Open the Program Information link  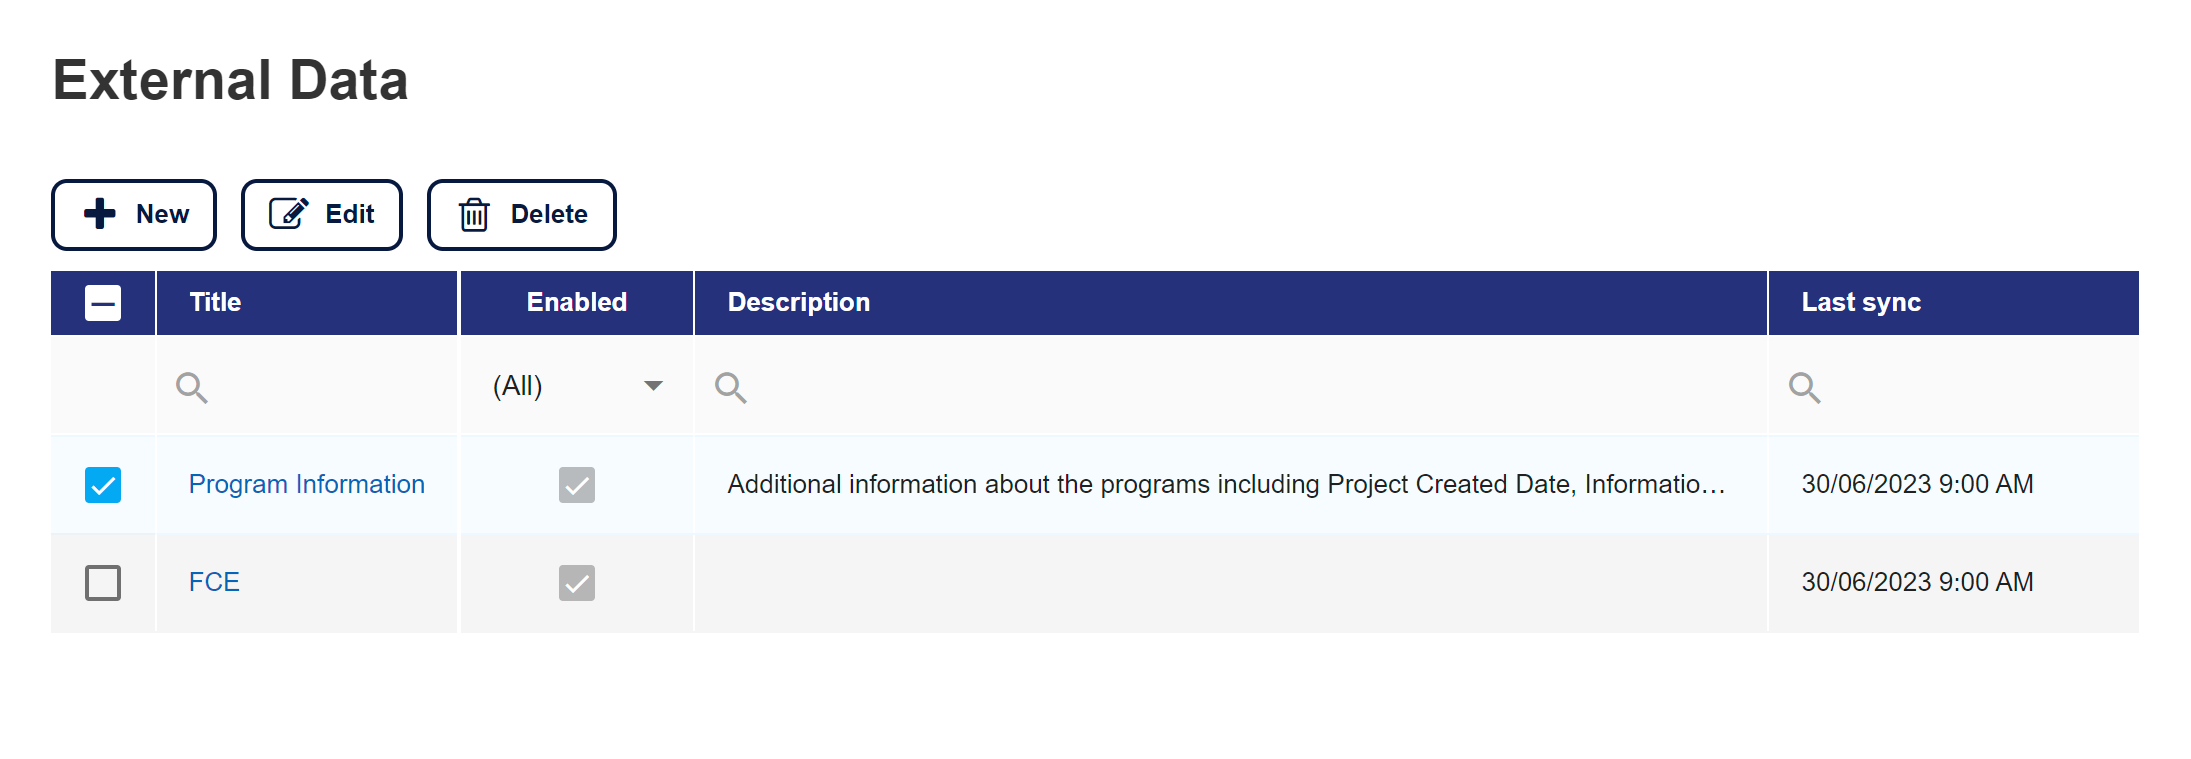(307, 484)
